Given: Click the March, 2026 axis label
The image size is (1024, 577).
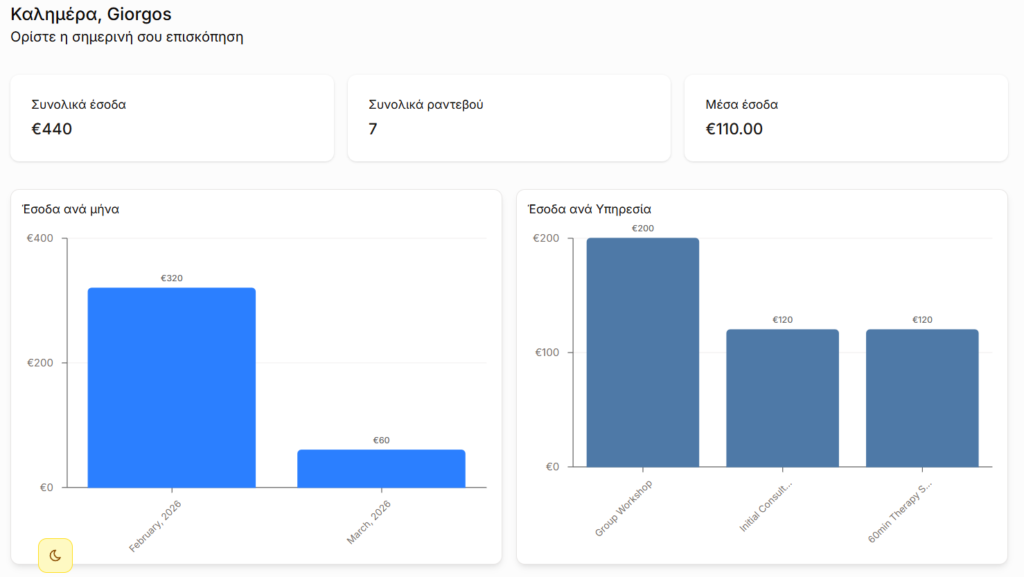Looking at the screenshot, I should [x=369, y=522].
